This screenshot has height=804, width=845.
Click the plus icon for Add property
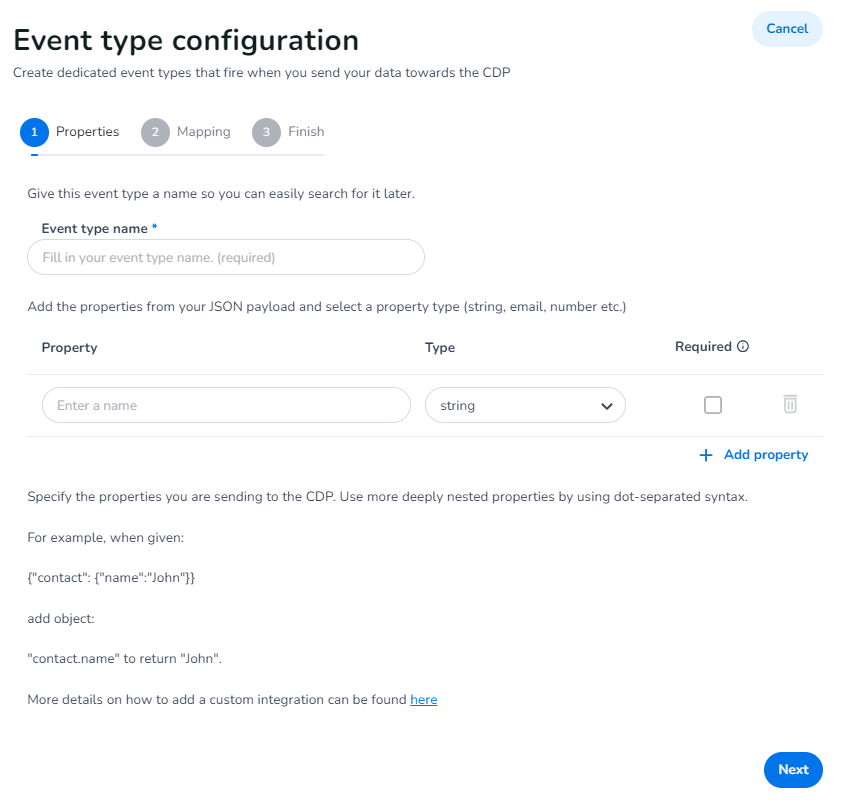point(706,455)
